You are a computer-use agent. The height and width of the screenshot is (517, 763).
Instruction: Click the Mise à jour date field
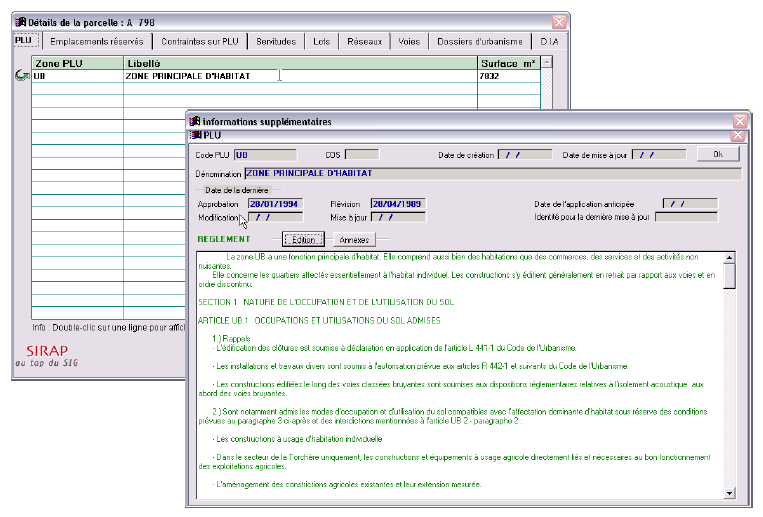(x=398, y=217)
